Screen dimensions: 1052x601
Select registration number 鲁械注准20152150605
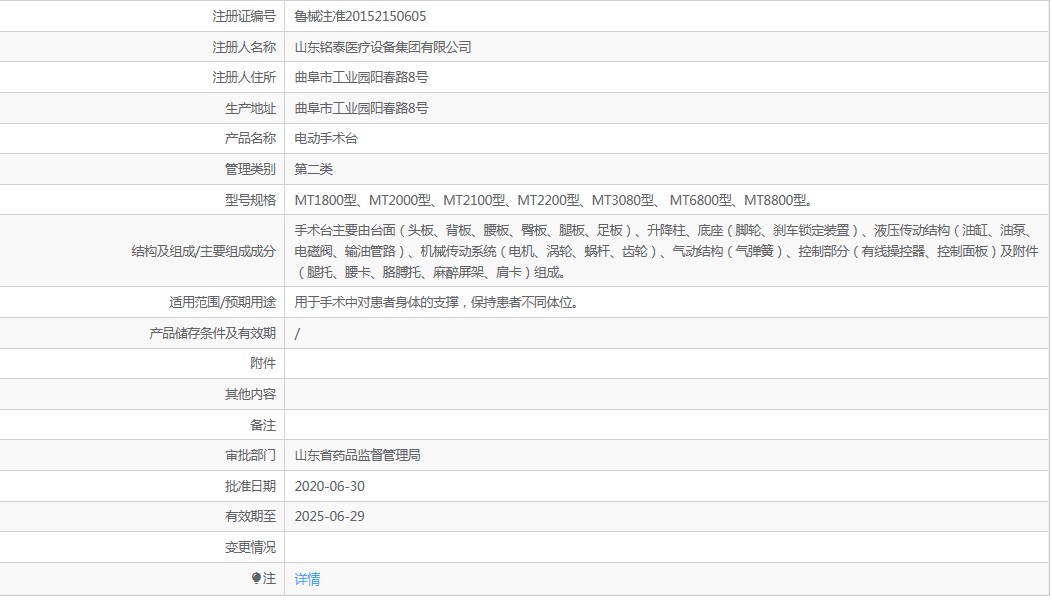tap(360, 17)
